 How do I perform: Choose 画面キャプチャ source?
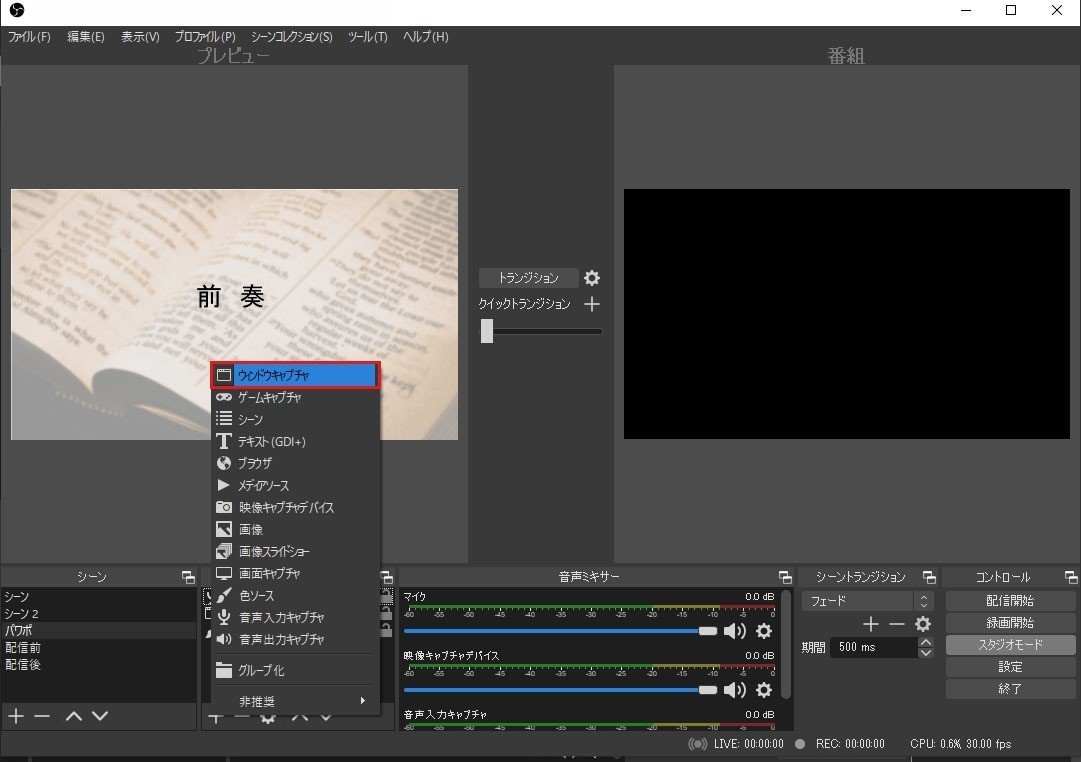296,574
